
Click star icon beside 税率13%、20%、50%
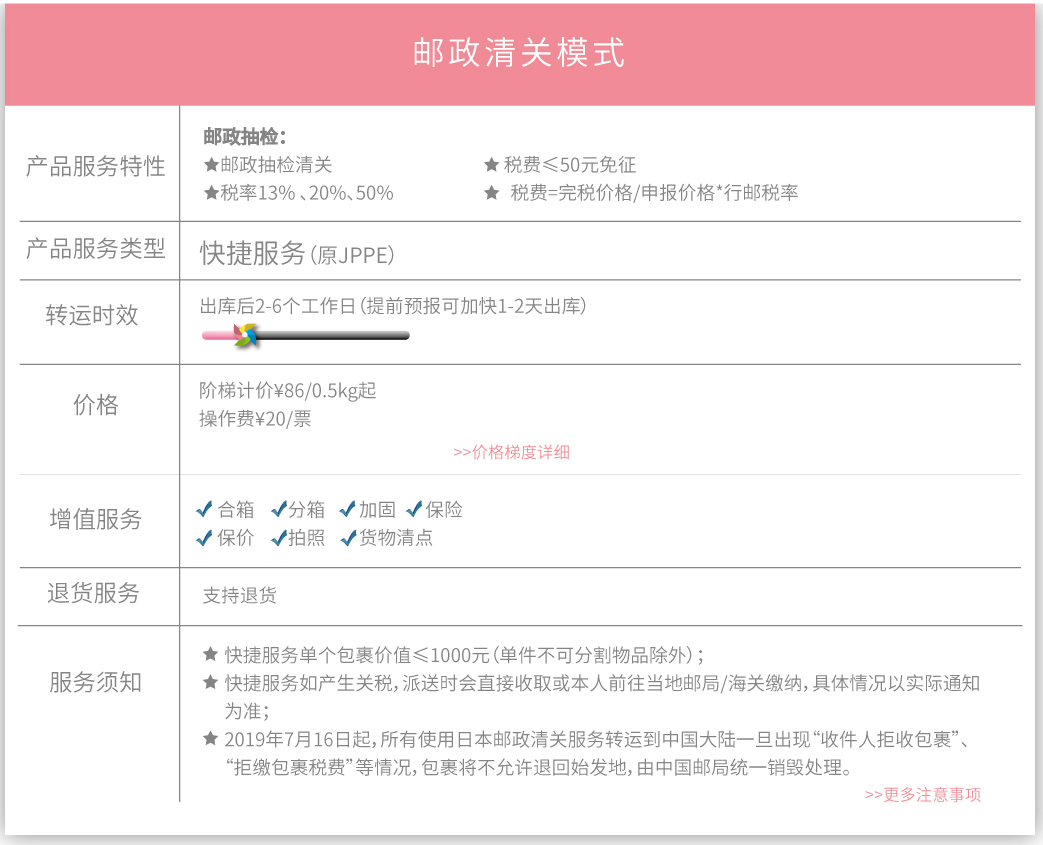[x=211, y=193]
